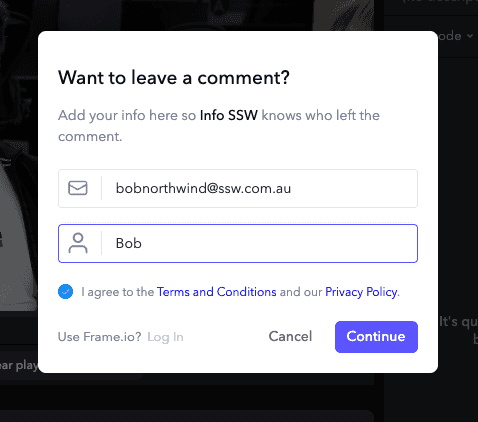Click the partially hidden 'ode' dropdown label
Viewport: 478px width, 422px height.
pyautogui.click(x=450, y=36)
